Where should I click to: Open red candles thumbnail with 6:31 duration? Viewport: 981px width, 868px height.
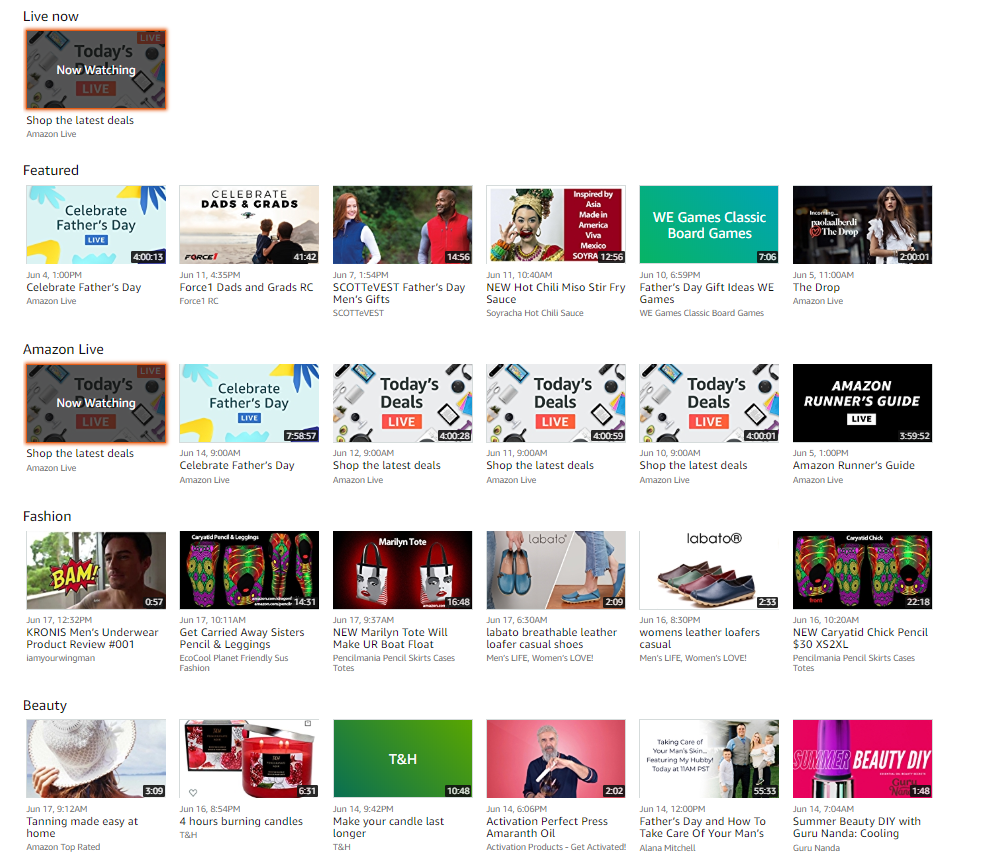(x=249, y=758)
